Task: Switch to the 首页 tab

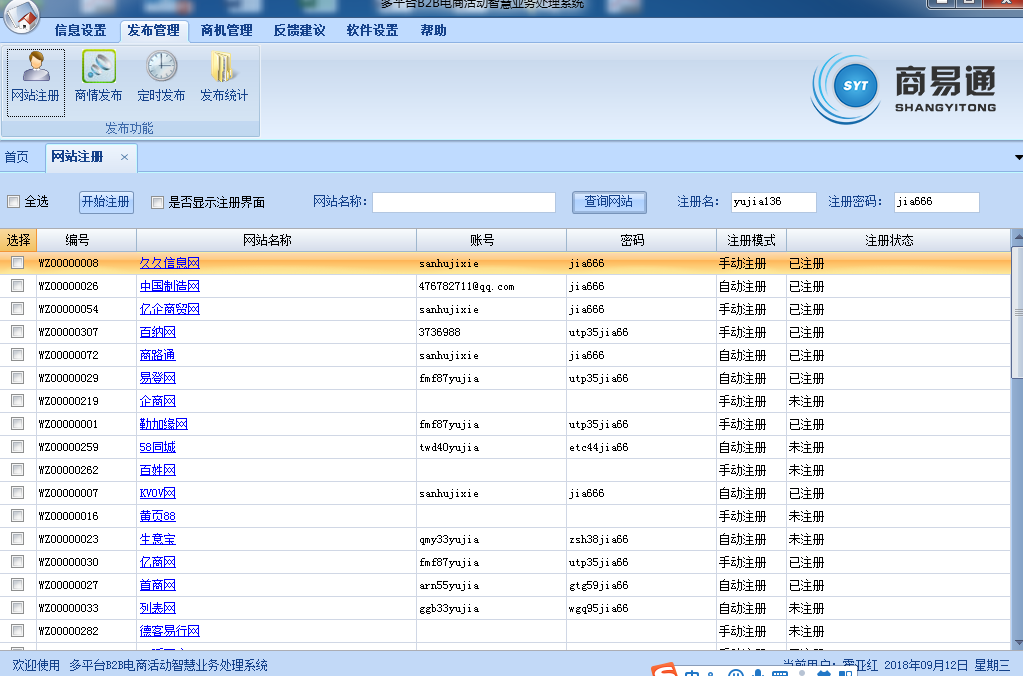Action: tap(17, 157)
